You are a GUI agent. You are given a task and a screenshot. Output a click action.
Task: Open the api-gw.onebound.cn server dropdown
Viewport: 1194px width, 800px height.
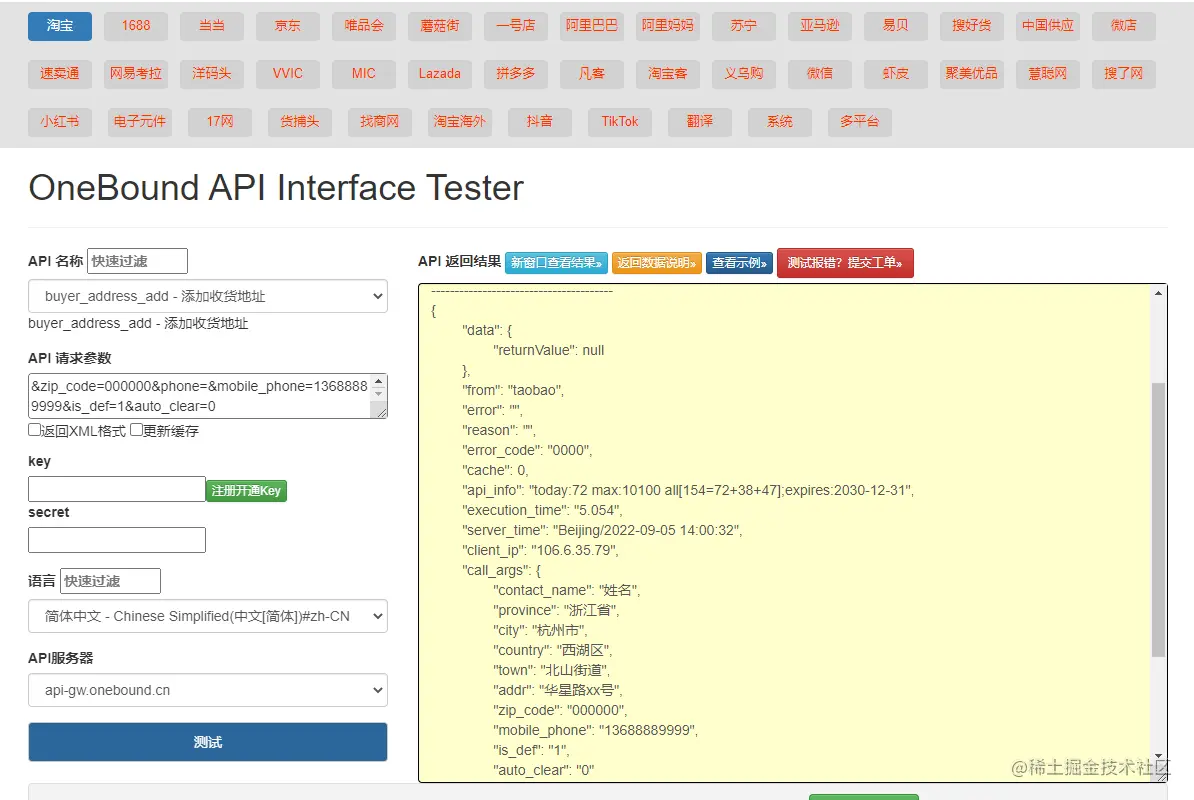coord(208,690)
